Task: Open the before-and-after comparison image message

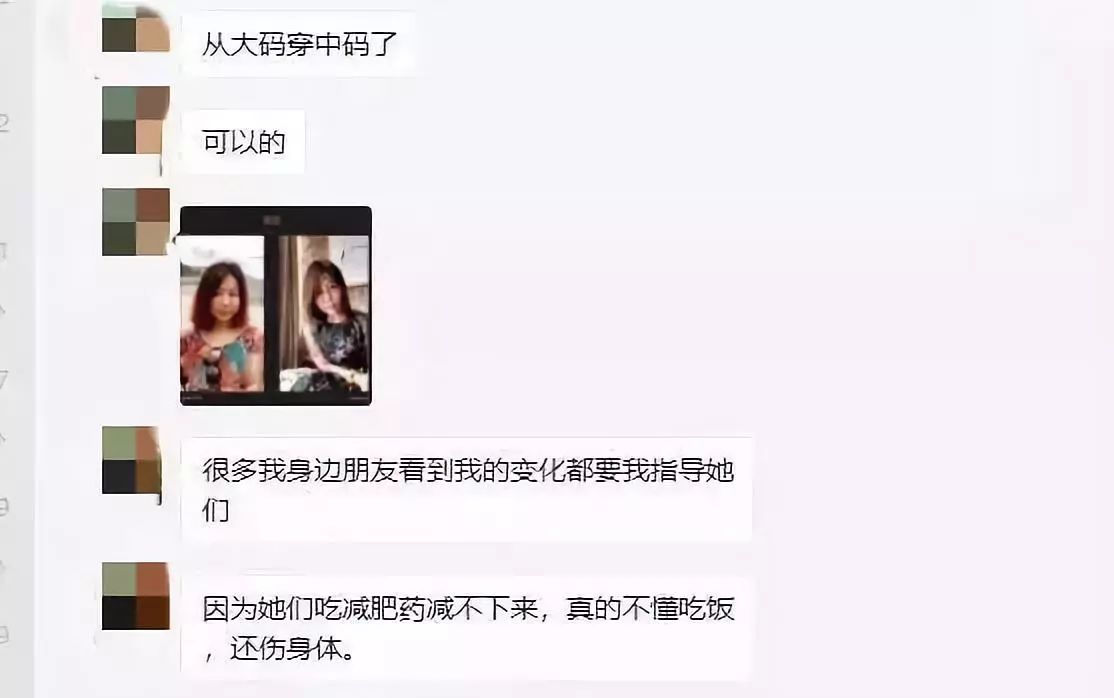Action: (x=276, y=306)
